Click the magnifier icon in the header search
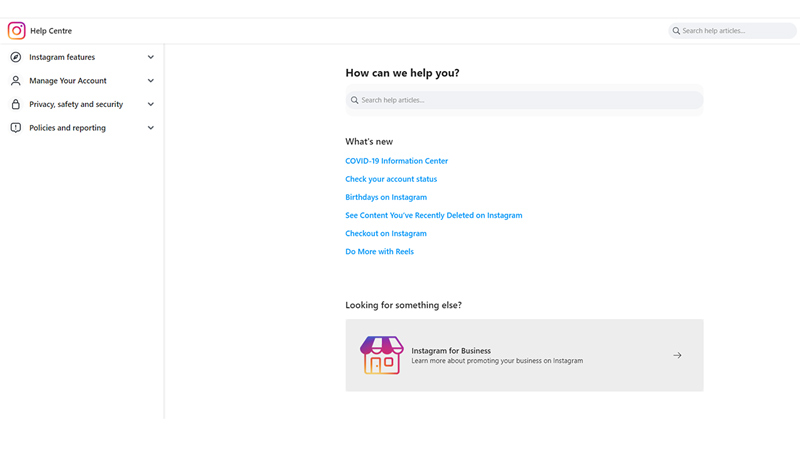The width and height of the screenshot is (800, 450). [x=676, y=31]
